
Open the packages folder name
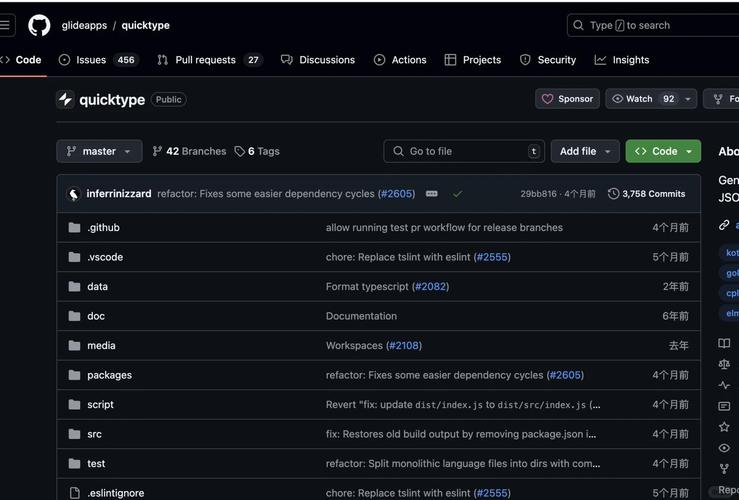(109, 375)
